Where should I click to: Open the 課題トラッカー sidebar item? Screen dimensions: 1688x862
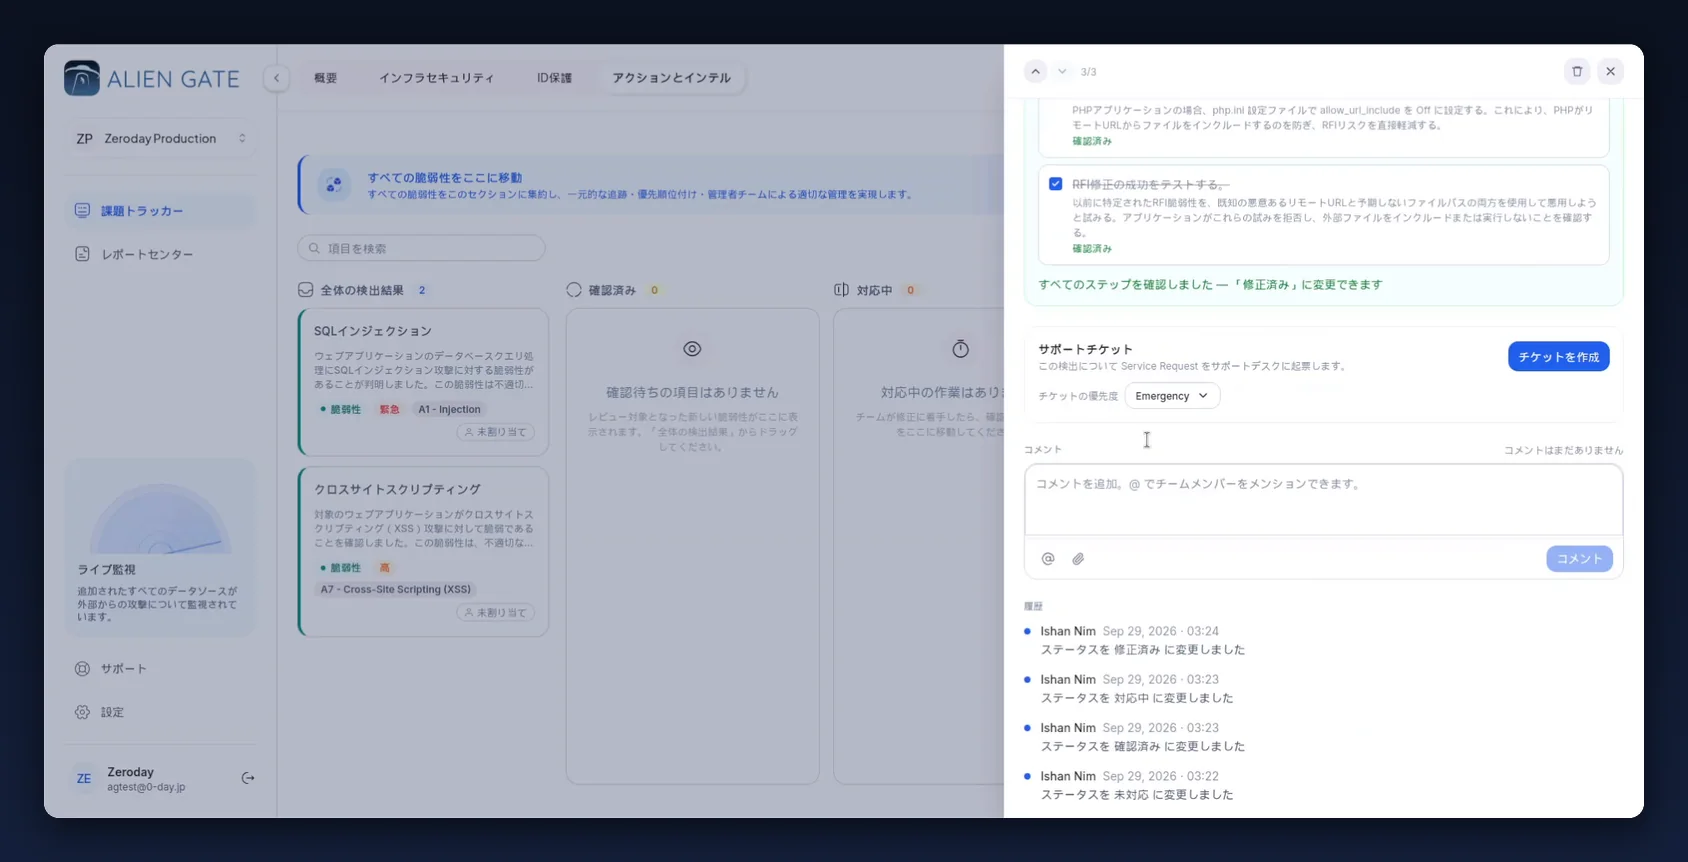[160, 211]
